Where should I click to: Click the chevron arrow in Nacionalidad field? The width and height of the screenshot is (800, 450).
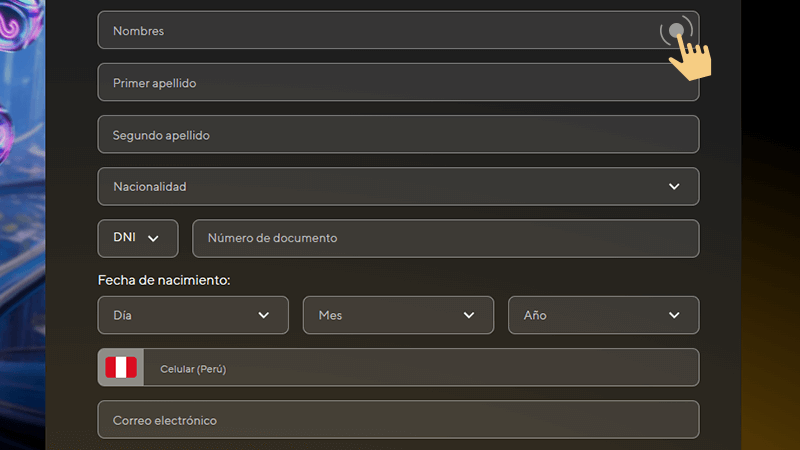(674, 187)
